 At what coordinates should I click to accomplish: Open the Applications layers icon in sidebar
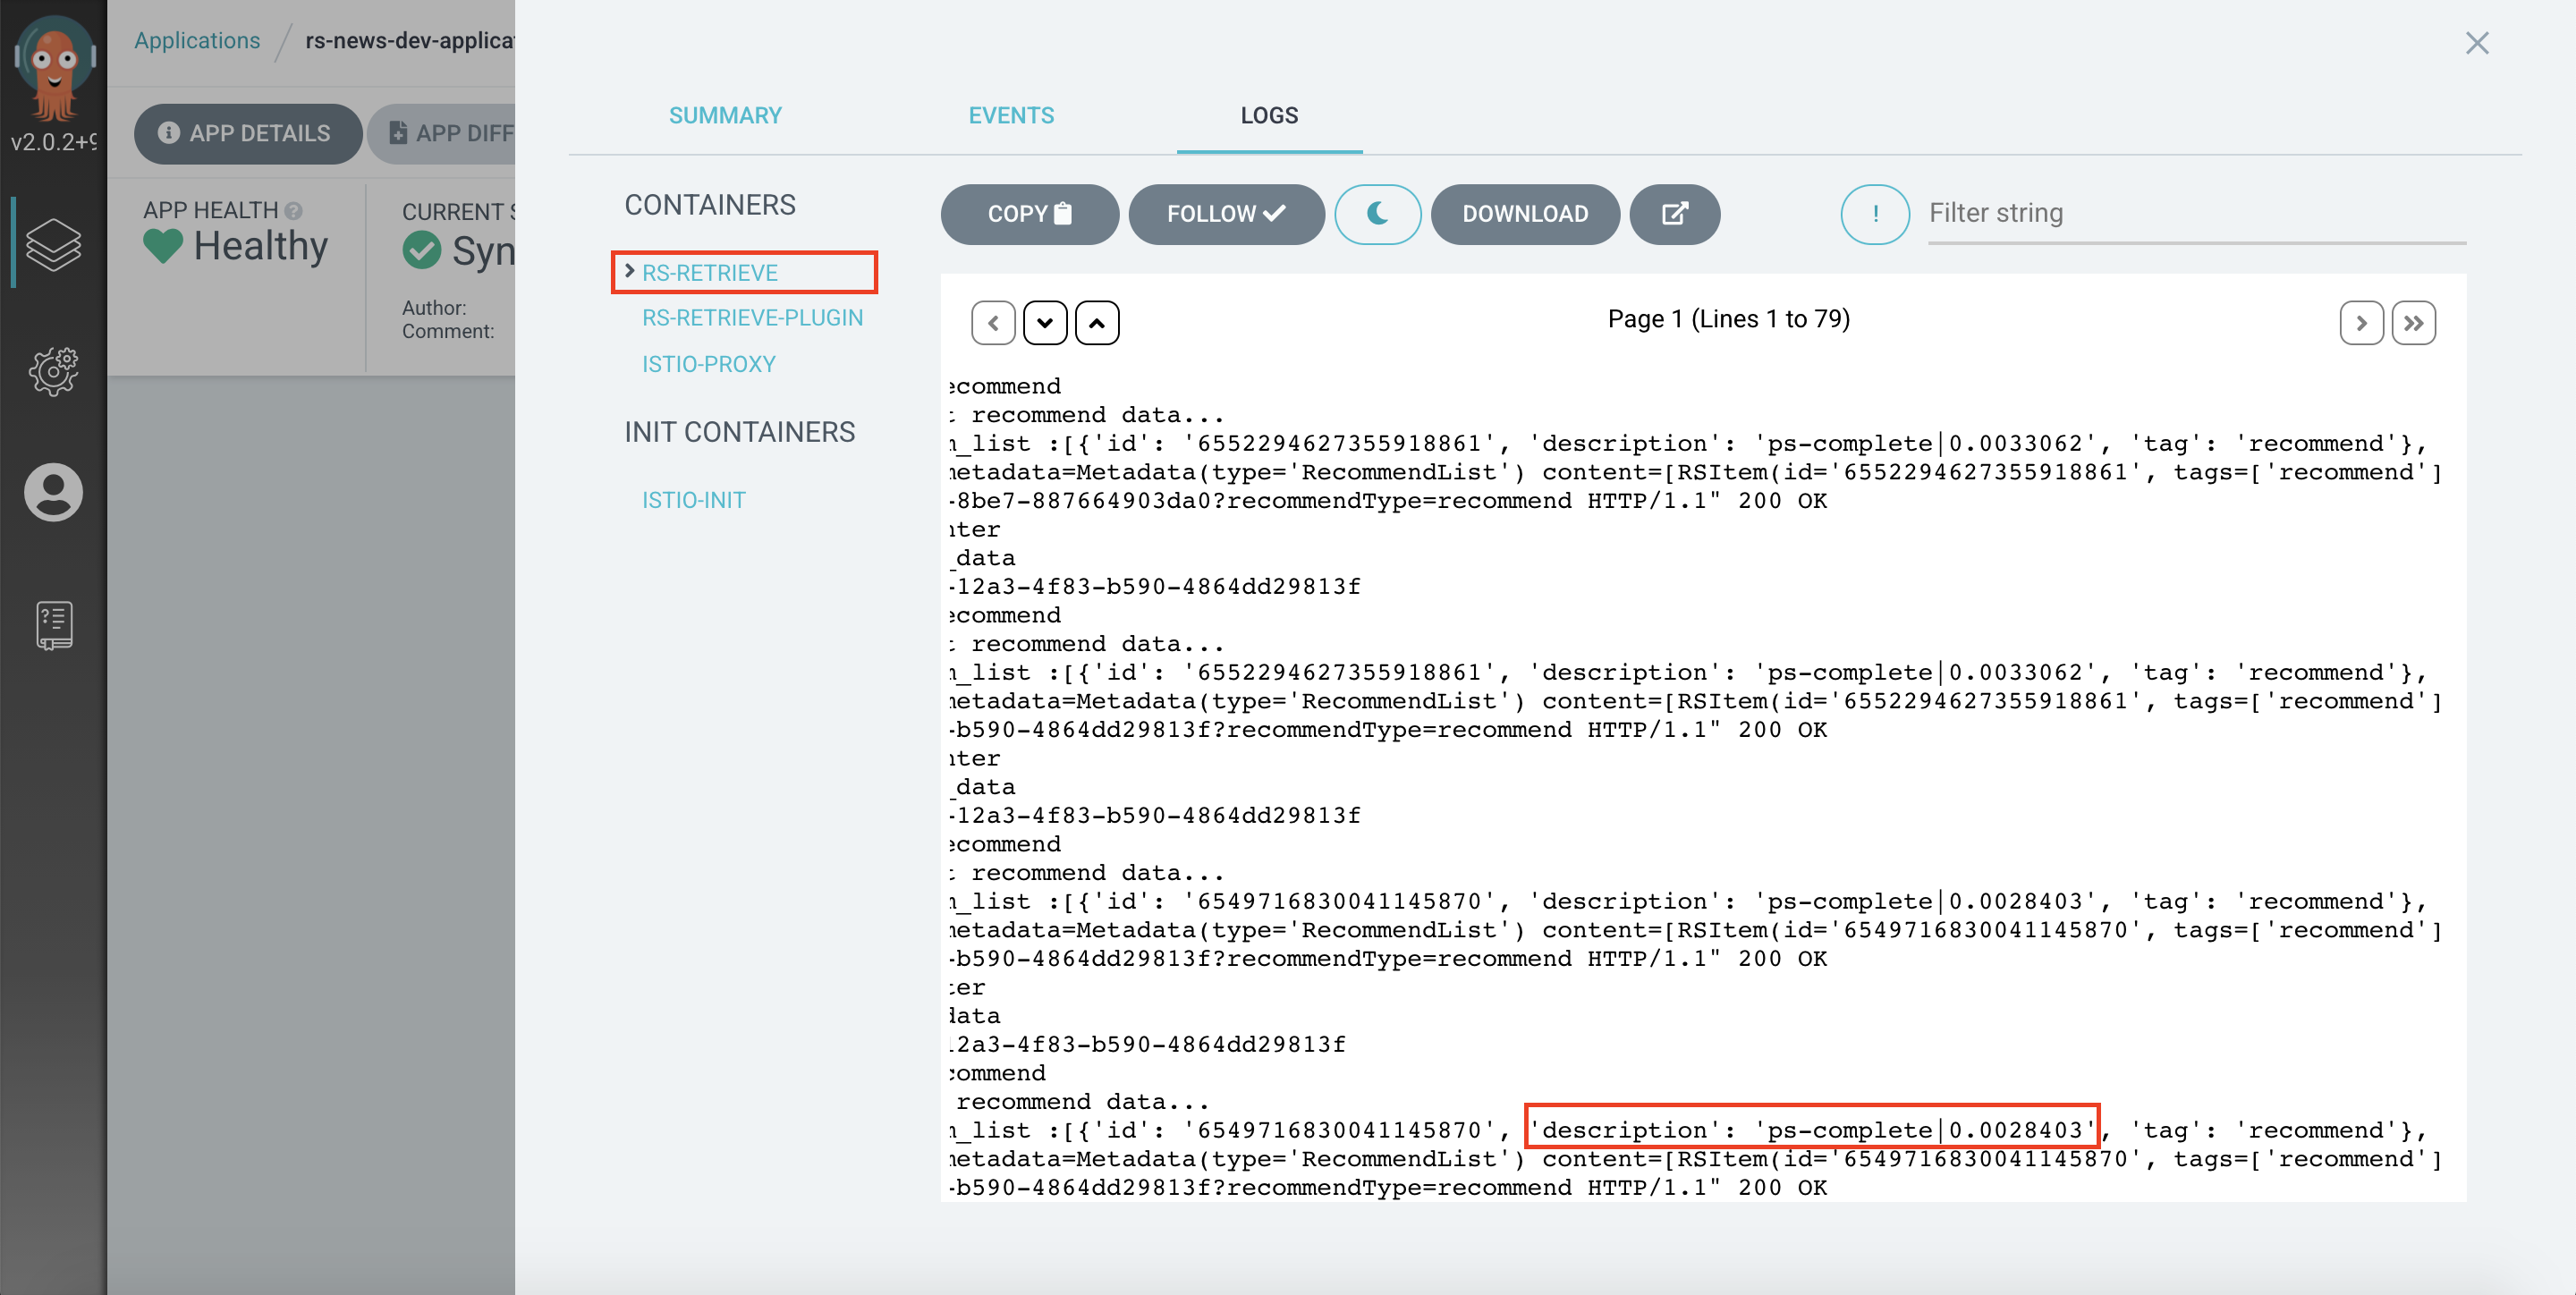click(x=53, y=244)
